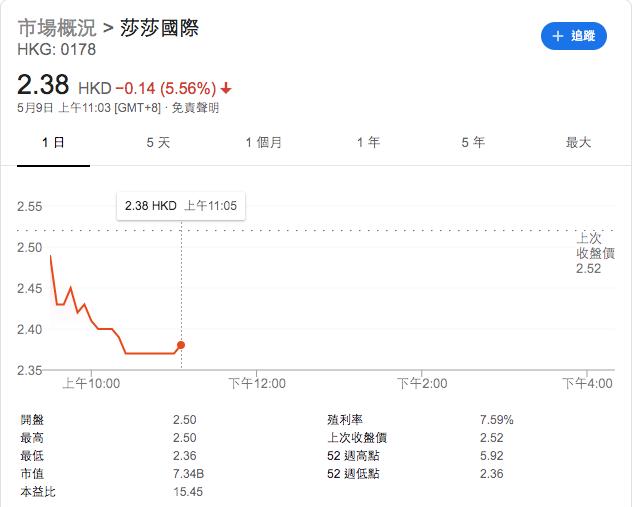The height and width of the screenshot is (507, 635).
Task: Click the 本益比 value 15.45
Action: coord(188,492)
